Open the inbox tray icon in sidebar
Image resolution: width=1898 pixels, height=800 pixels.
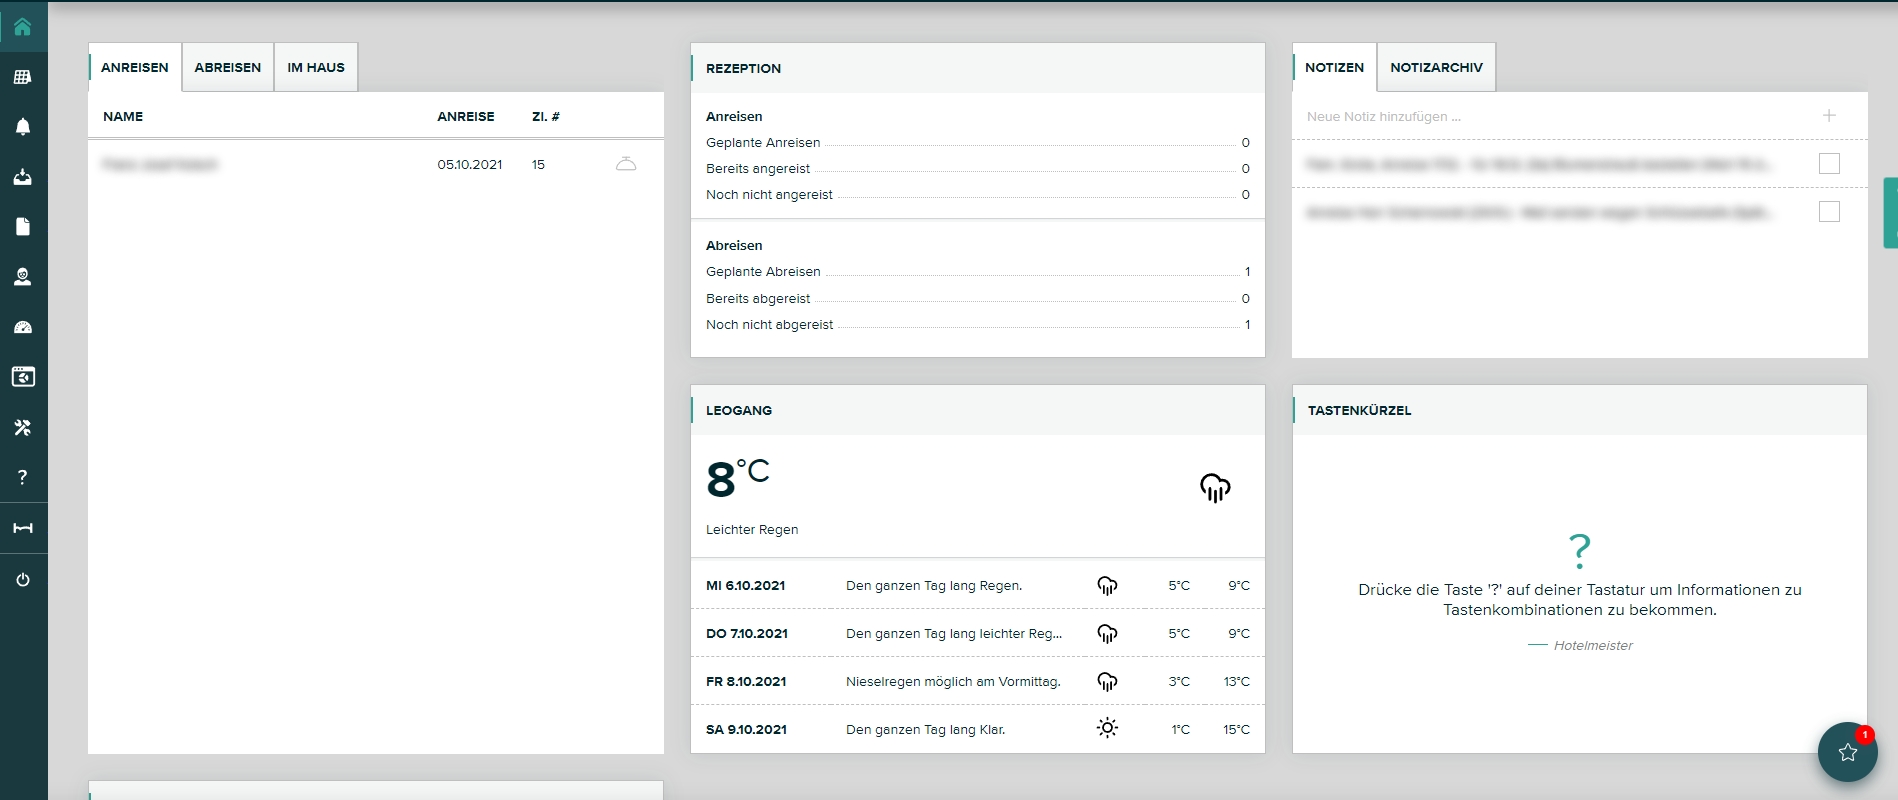click(x=22, y=177)
